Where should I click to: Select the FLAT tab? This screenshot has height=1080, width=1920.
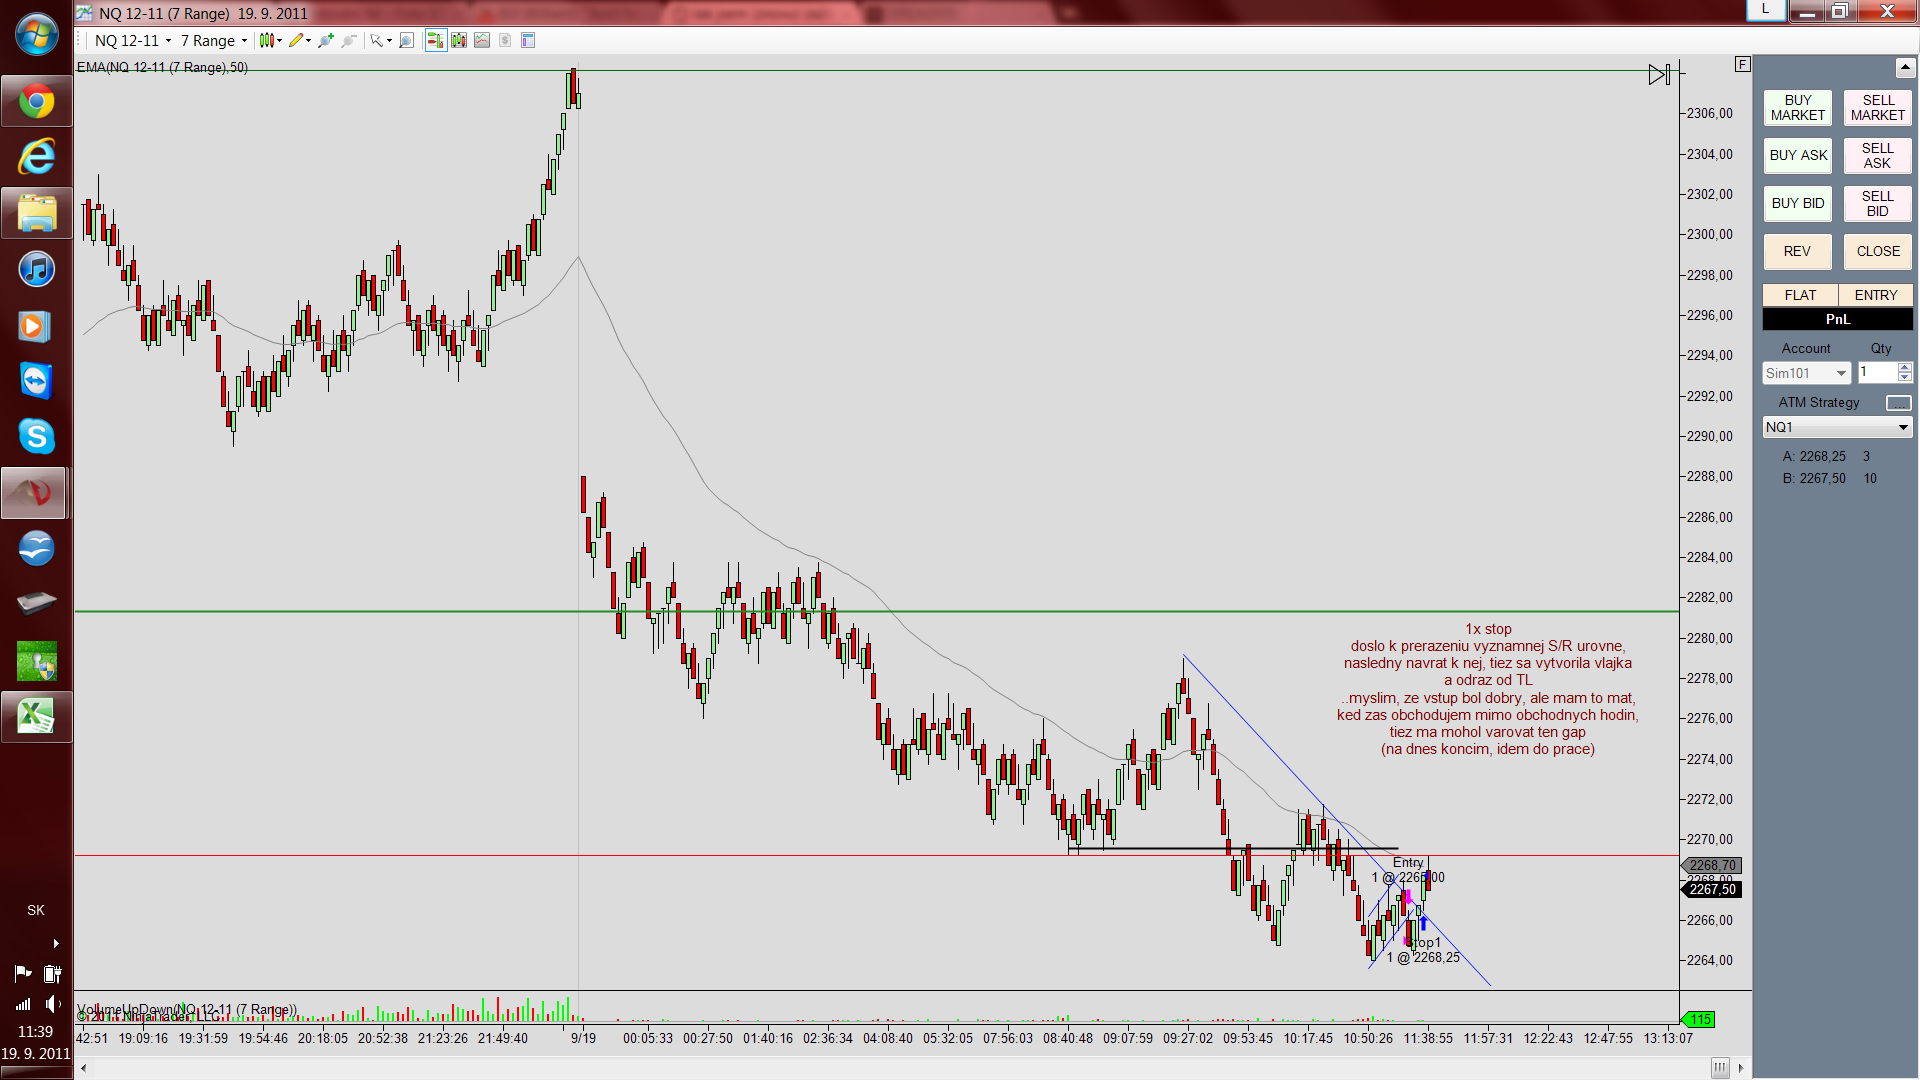[x=1799, y=295]
